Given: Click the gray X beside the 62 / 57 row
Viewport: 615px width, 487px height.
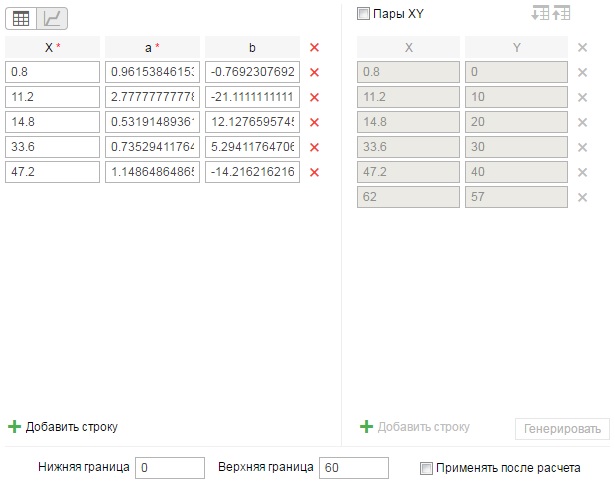Looking at the screenshot, I should pyautogui.click(x=582, y=197).
